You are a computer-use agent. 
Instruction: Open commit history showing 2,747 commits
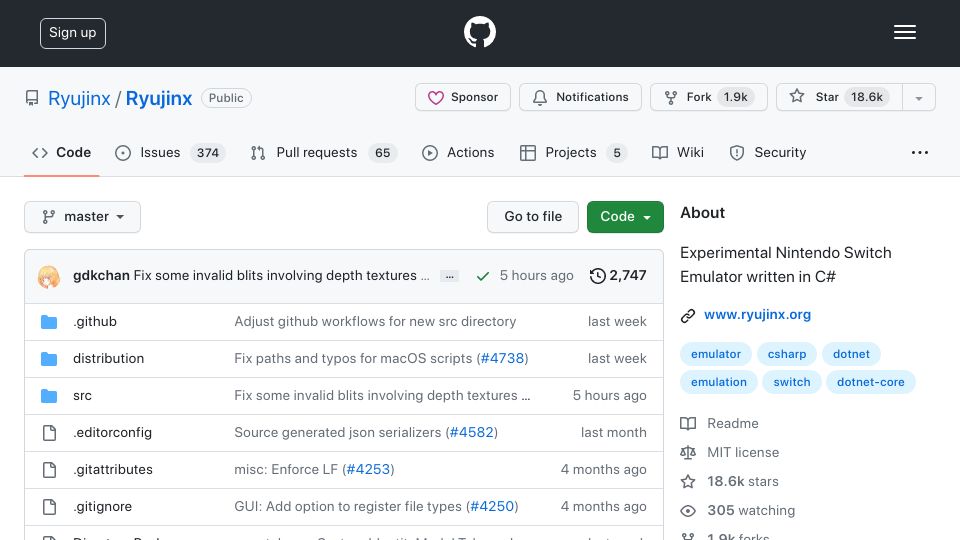tap(618, 276)
